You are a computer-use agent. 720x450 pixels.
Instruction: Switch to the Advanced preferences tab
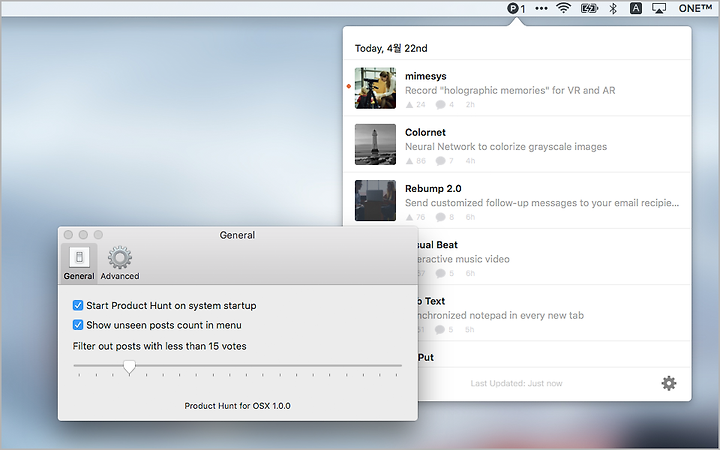click(x=120, y=263)
